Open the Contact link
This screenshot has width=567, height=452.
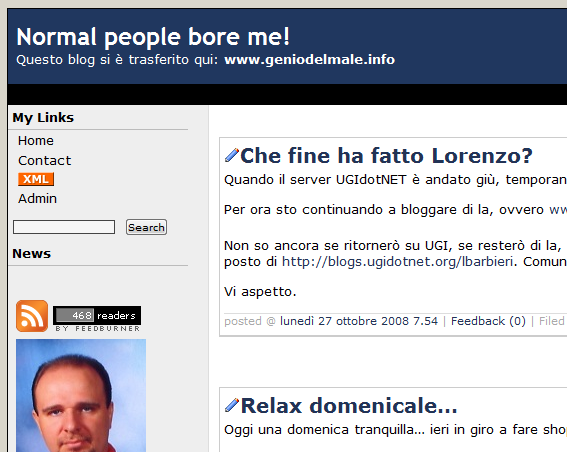(x=44, y=161)
